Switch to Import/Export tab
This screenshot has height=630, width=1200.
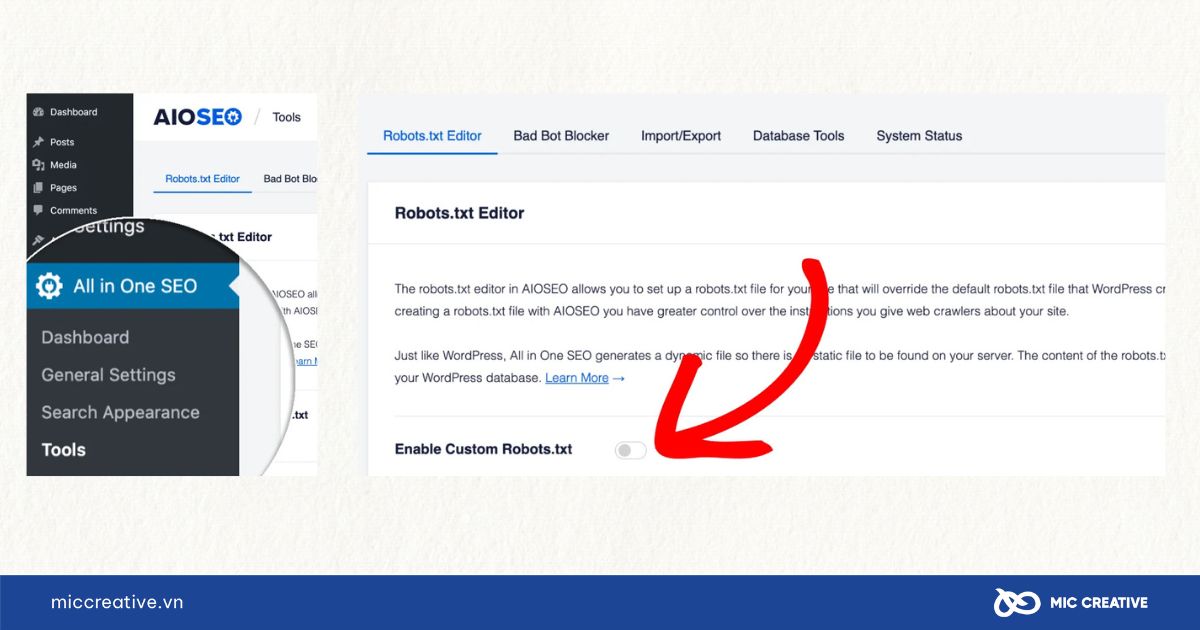coord(681,136)
